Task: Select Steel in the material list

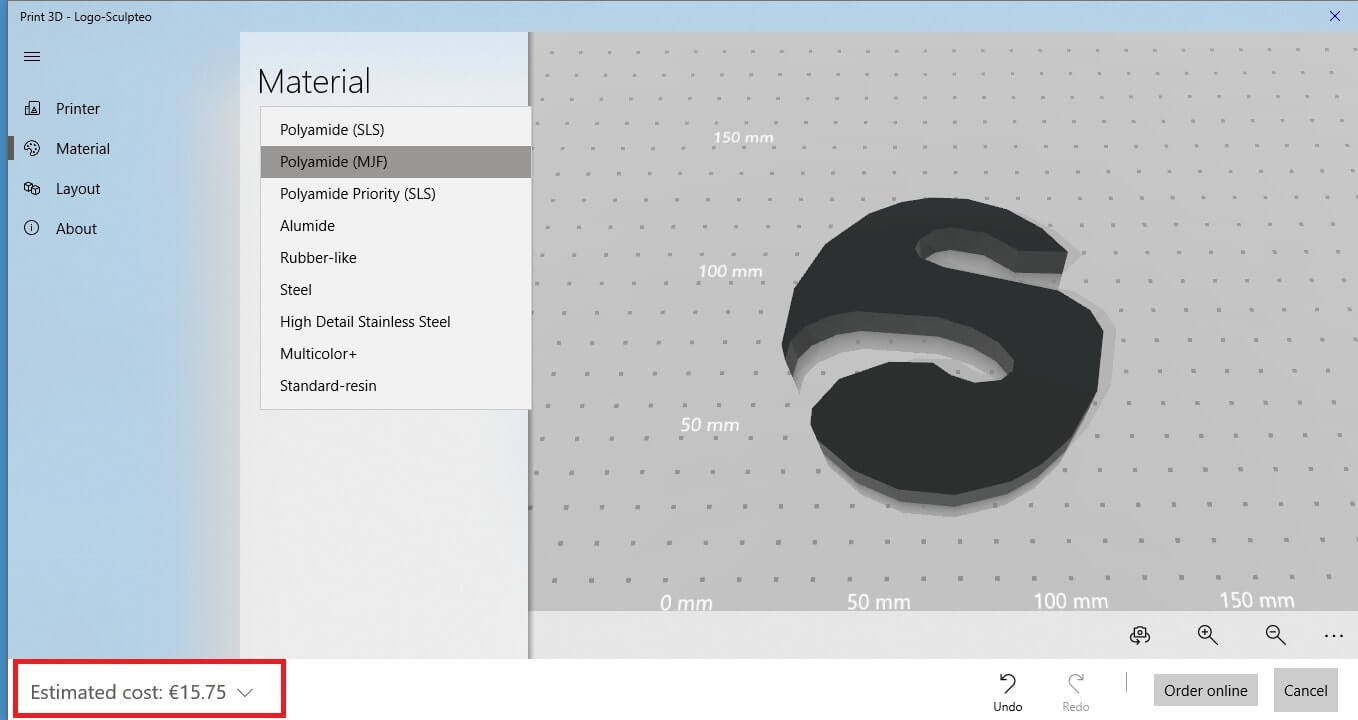Action: [x=395, y=290]
